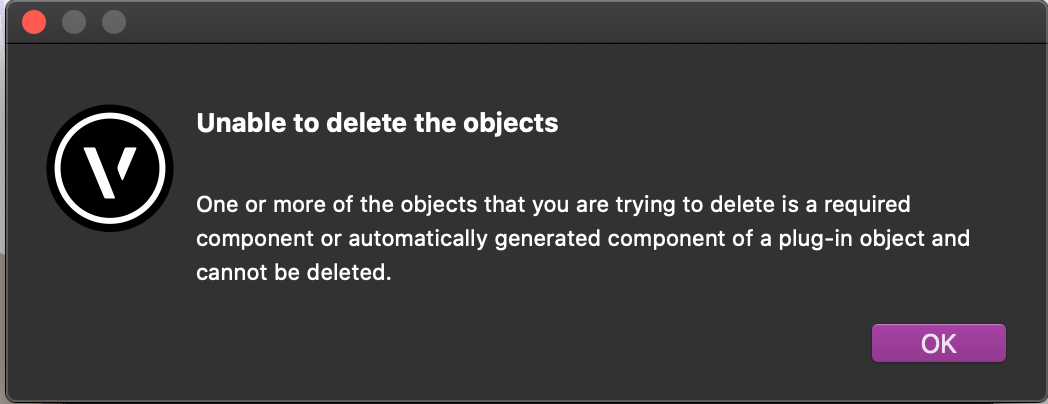
Task: Click the words "One or more" in the message
Action: (251, 205)
